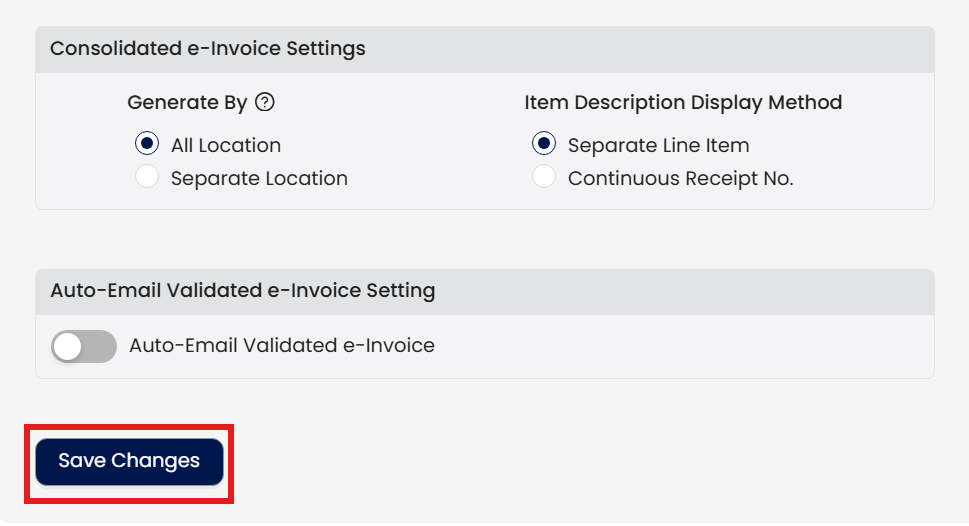This screenshot has height=526, width=969.
Task: Select the All Location radio button
Action: tap(147, 144)
